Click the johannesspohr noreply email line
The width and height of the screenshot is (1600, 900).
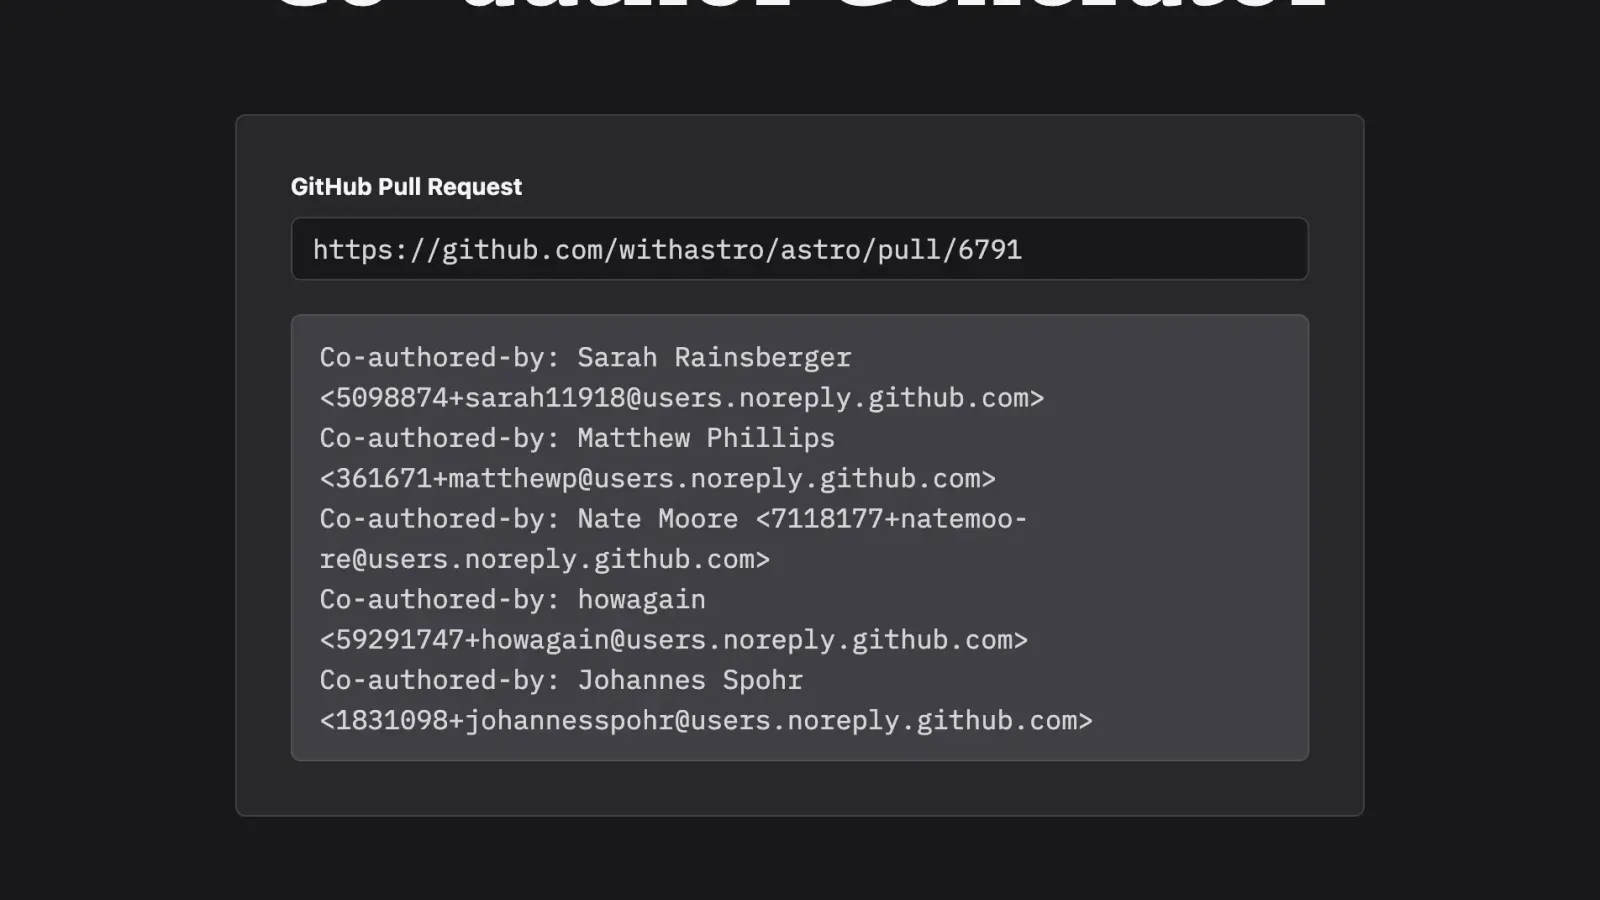pyautogui.click(x=706, y=721)
